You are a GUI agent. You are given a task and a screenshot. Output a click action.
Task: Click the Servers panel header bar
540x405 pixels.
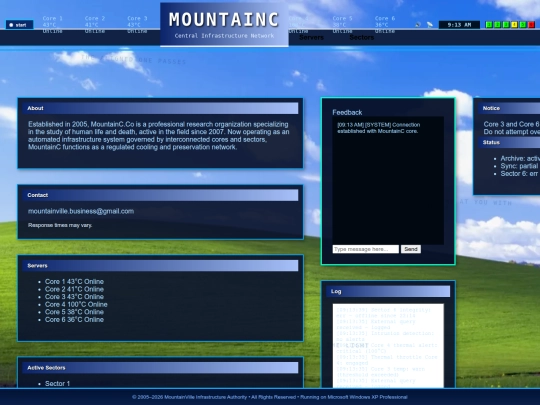[x=160, y=266]
